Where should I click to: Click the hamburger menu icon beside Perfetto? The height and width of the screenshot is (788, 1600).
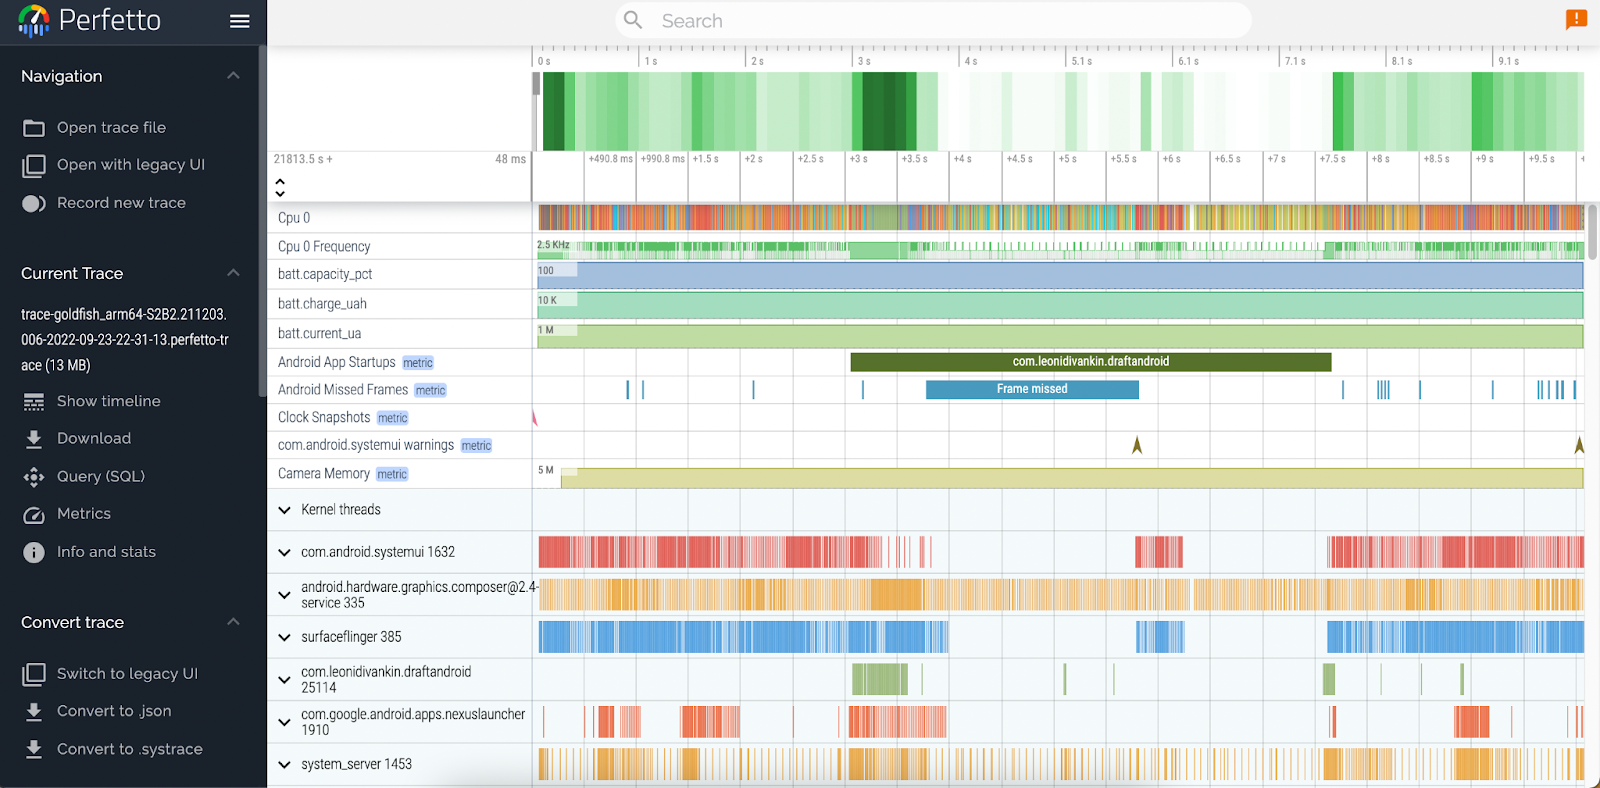[239, 21]
